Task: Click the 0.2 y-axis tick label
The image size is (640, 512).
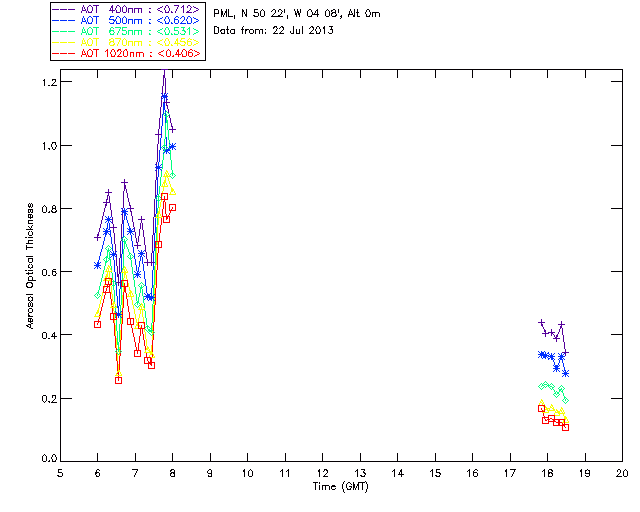Action: click(49, 398)
